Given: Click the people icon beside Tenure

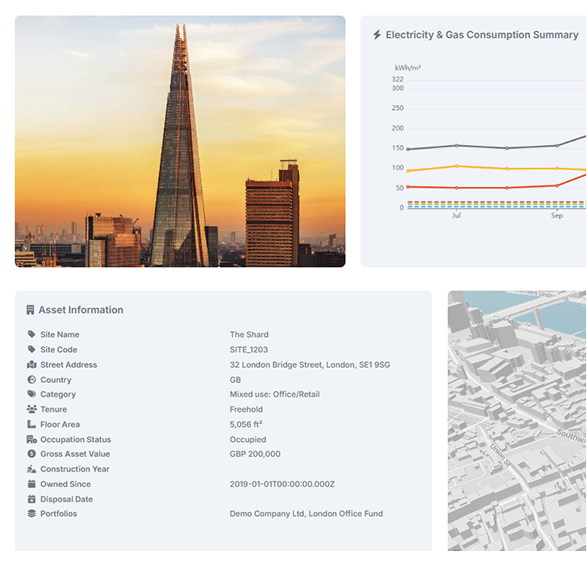Looking at the screenshot, I should point(31,409).
